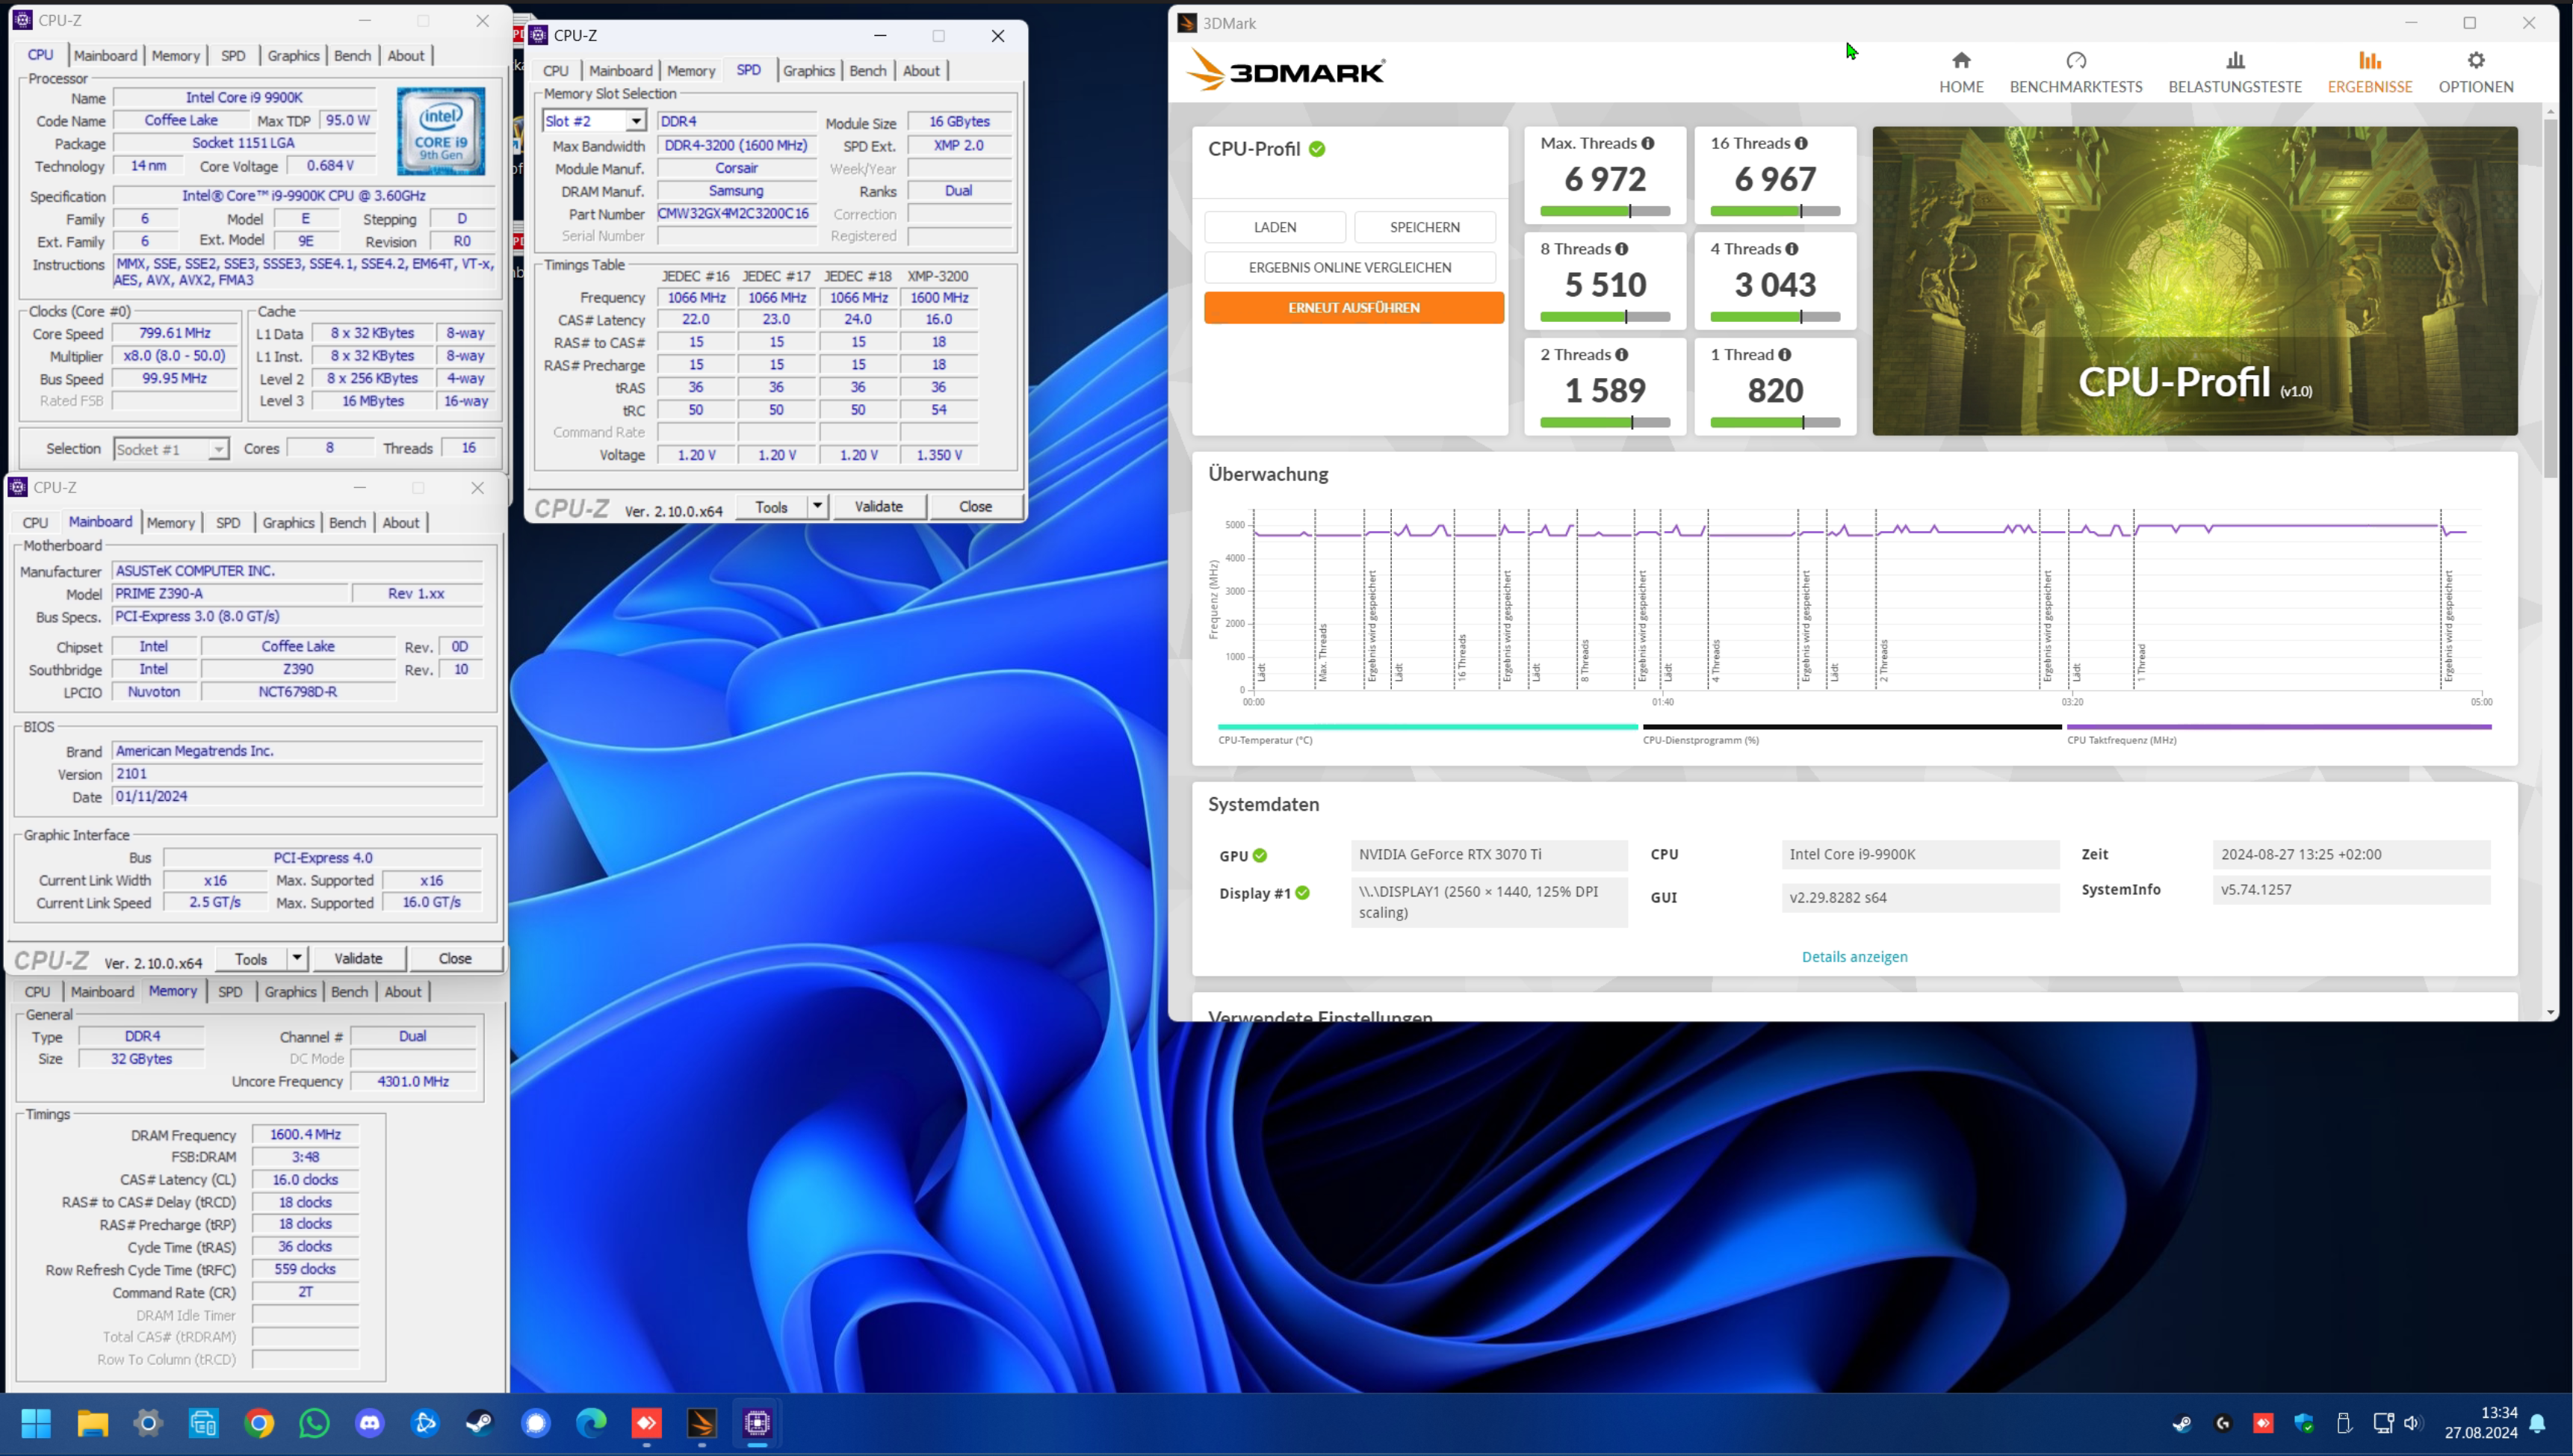Launch Google Chrome from taskbar
The height and width of the screenshot is (1456, 2573).
pyautogui.click(x=259, y=1422)
